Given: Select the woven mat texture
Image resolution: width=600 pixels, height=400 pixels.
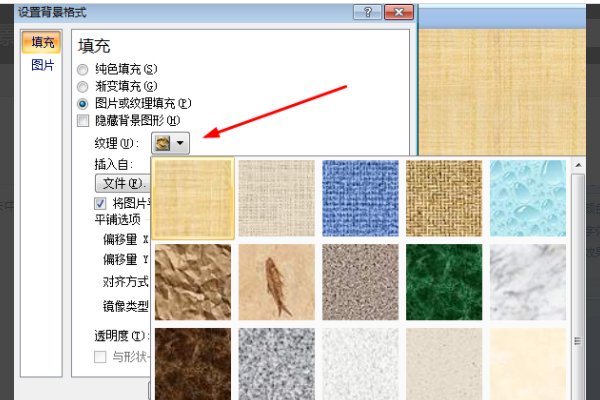Looking at the screenshot, I should pyautogui.click(x=444, y=198).
